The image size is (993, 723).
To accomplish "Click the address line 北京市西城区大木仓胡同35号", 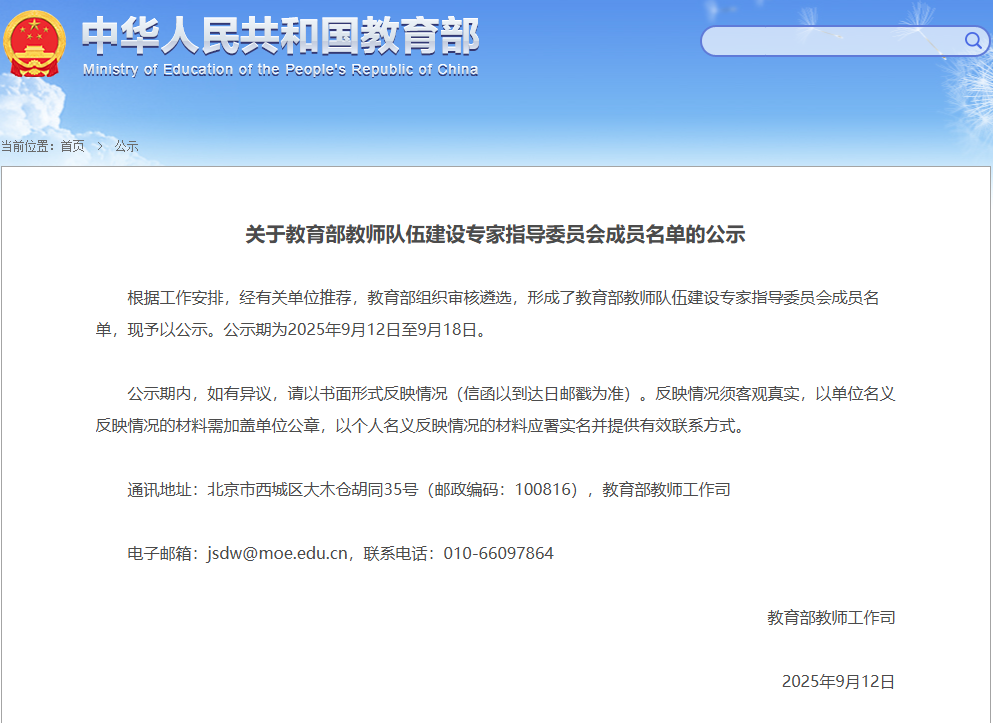I will 313,489.
